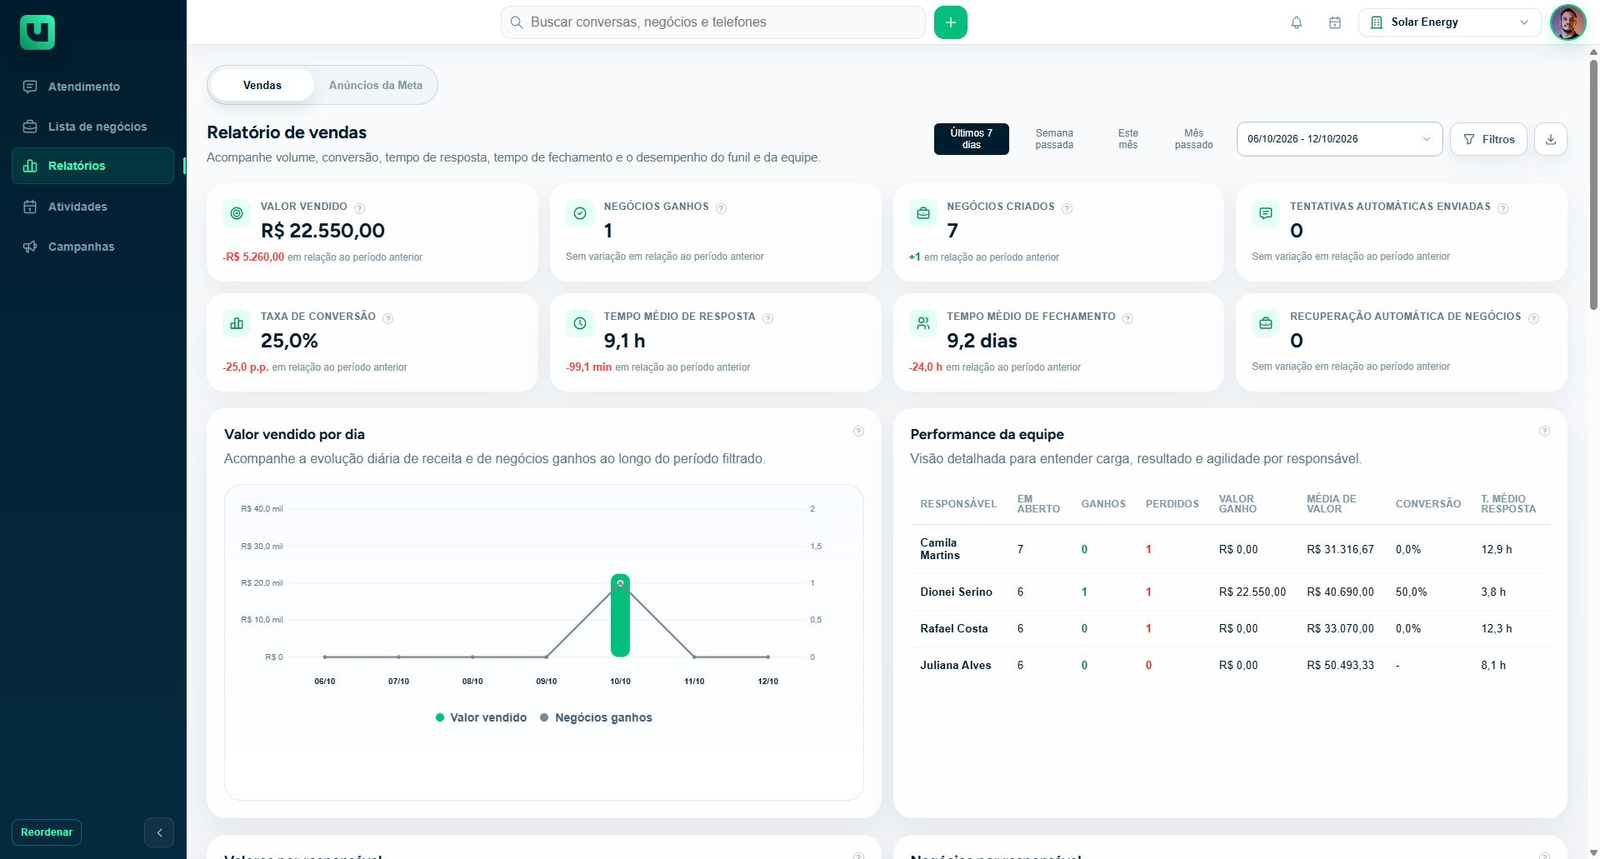Show help for Tentativas Automáticas Enviadas
Screen dimensions: 1600x859
tap(1503, 208)
